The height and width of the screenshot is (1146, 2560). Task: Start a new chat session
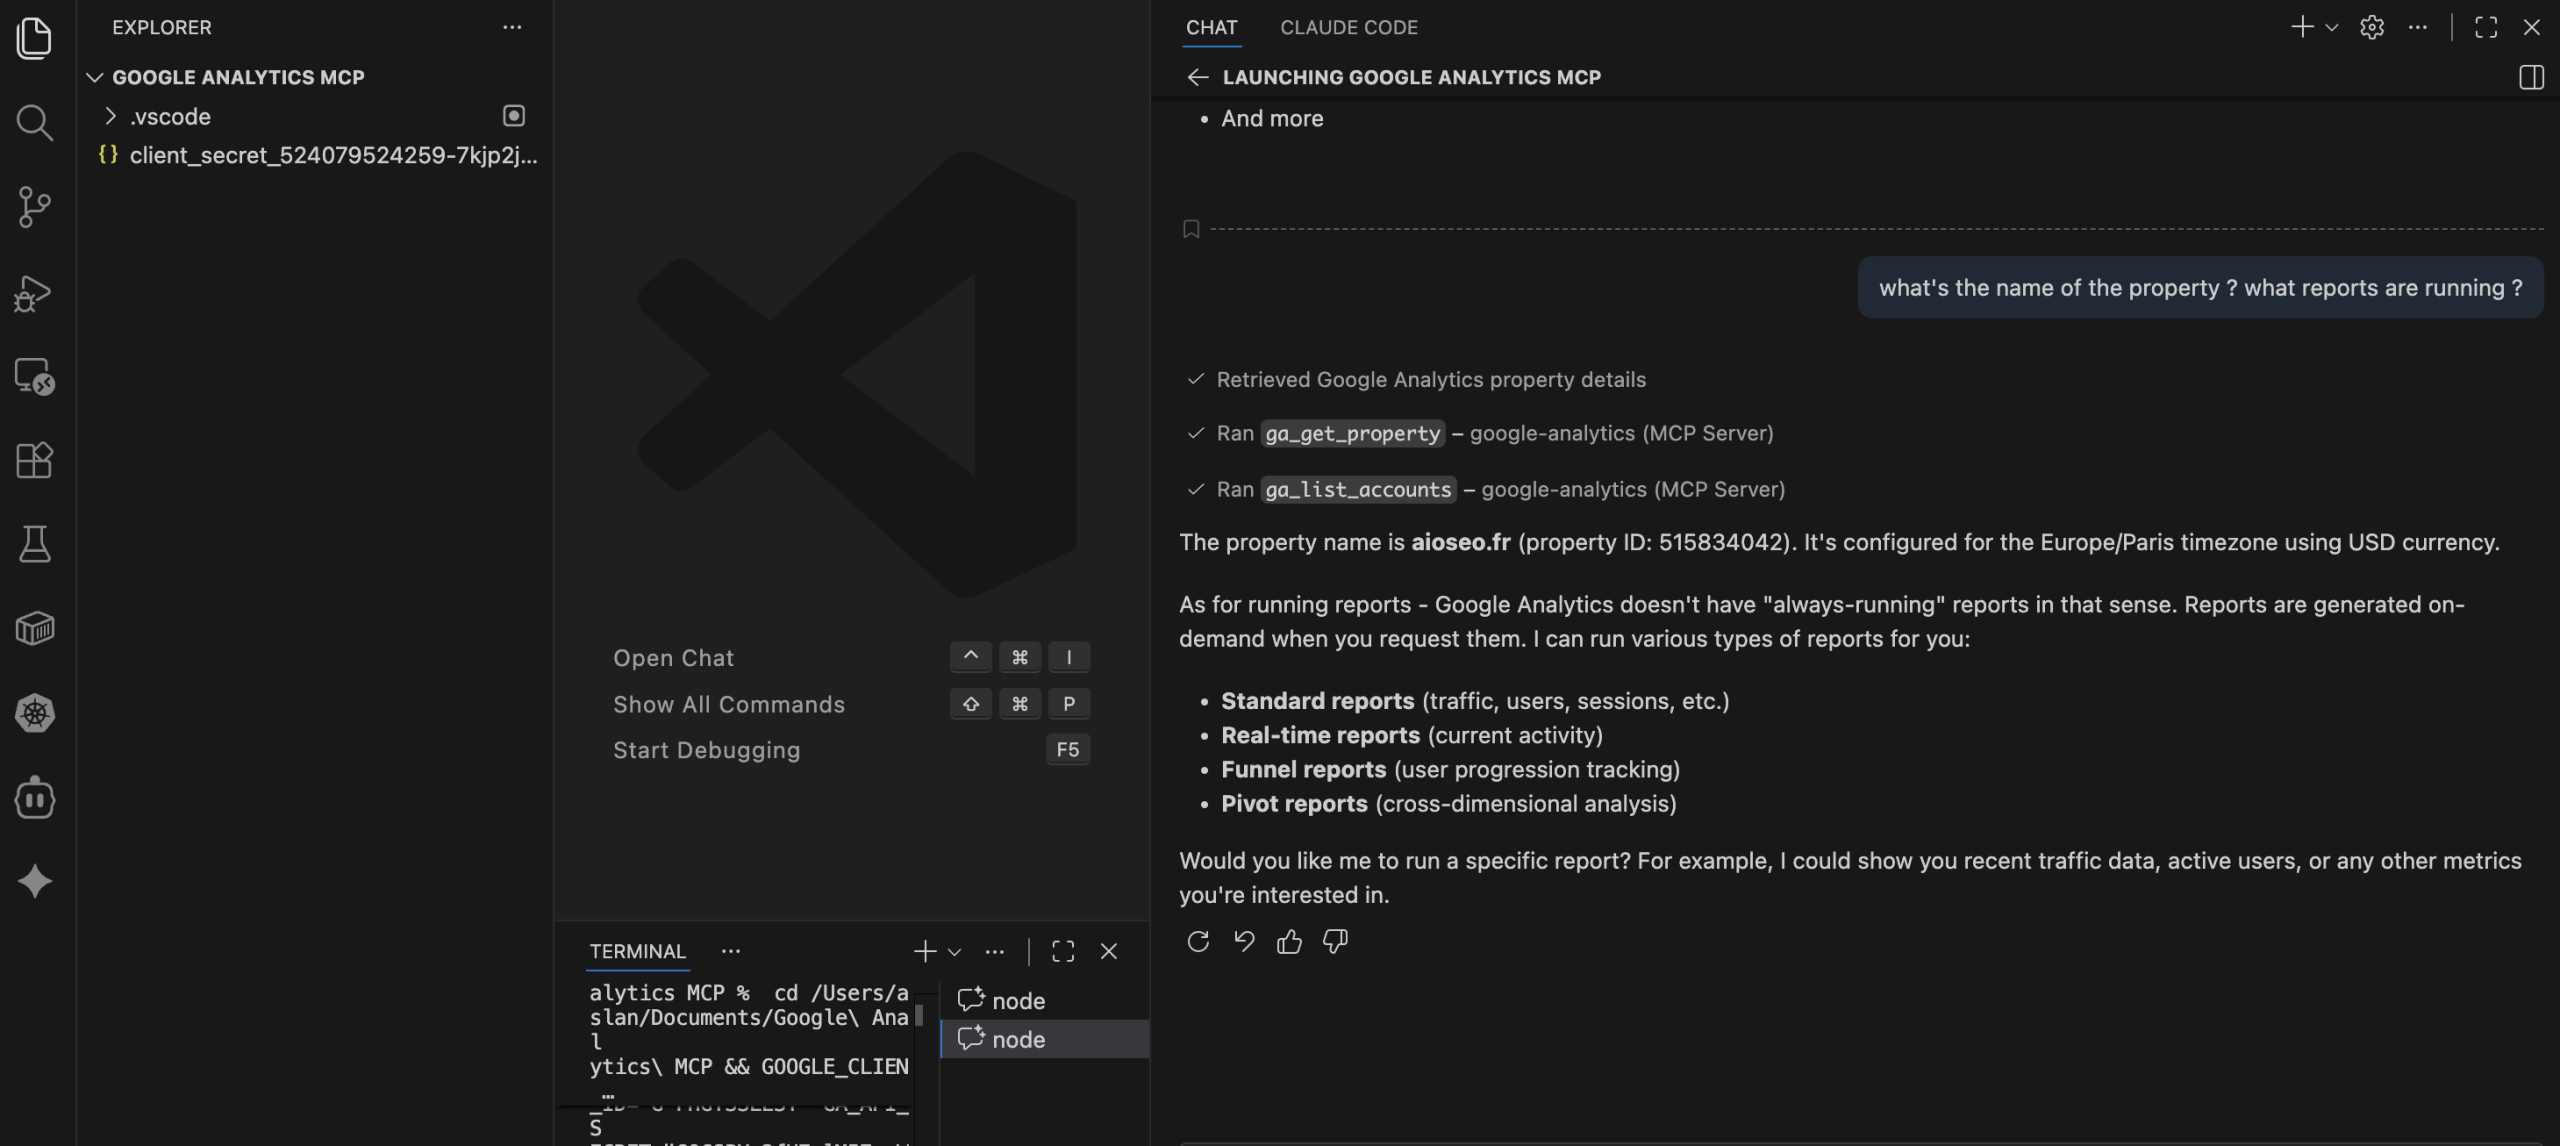coord(2301,27)
